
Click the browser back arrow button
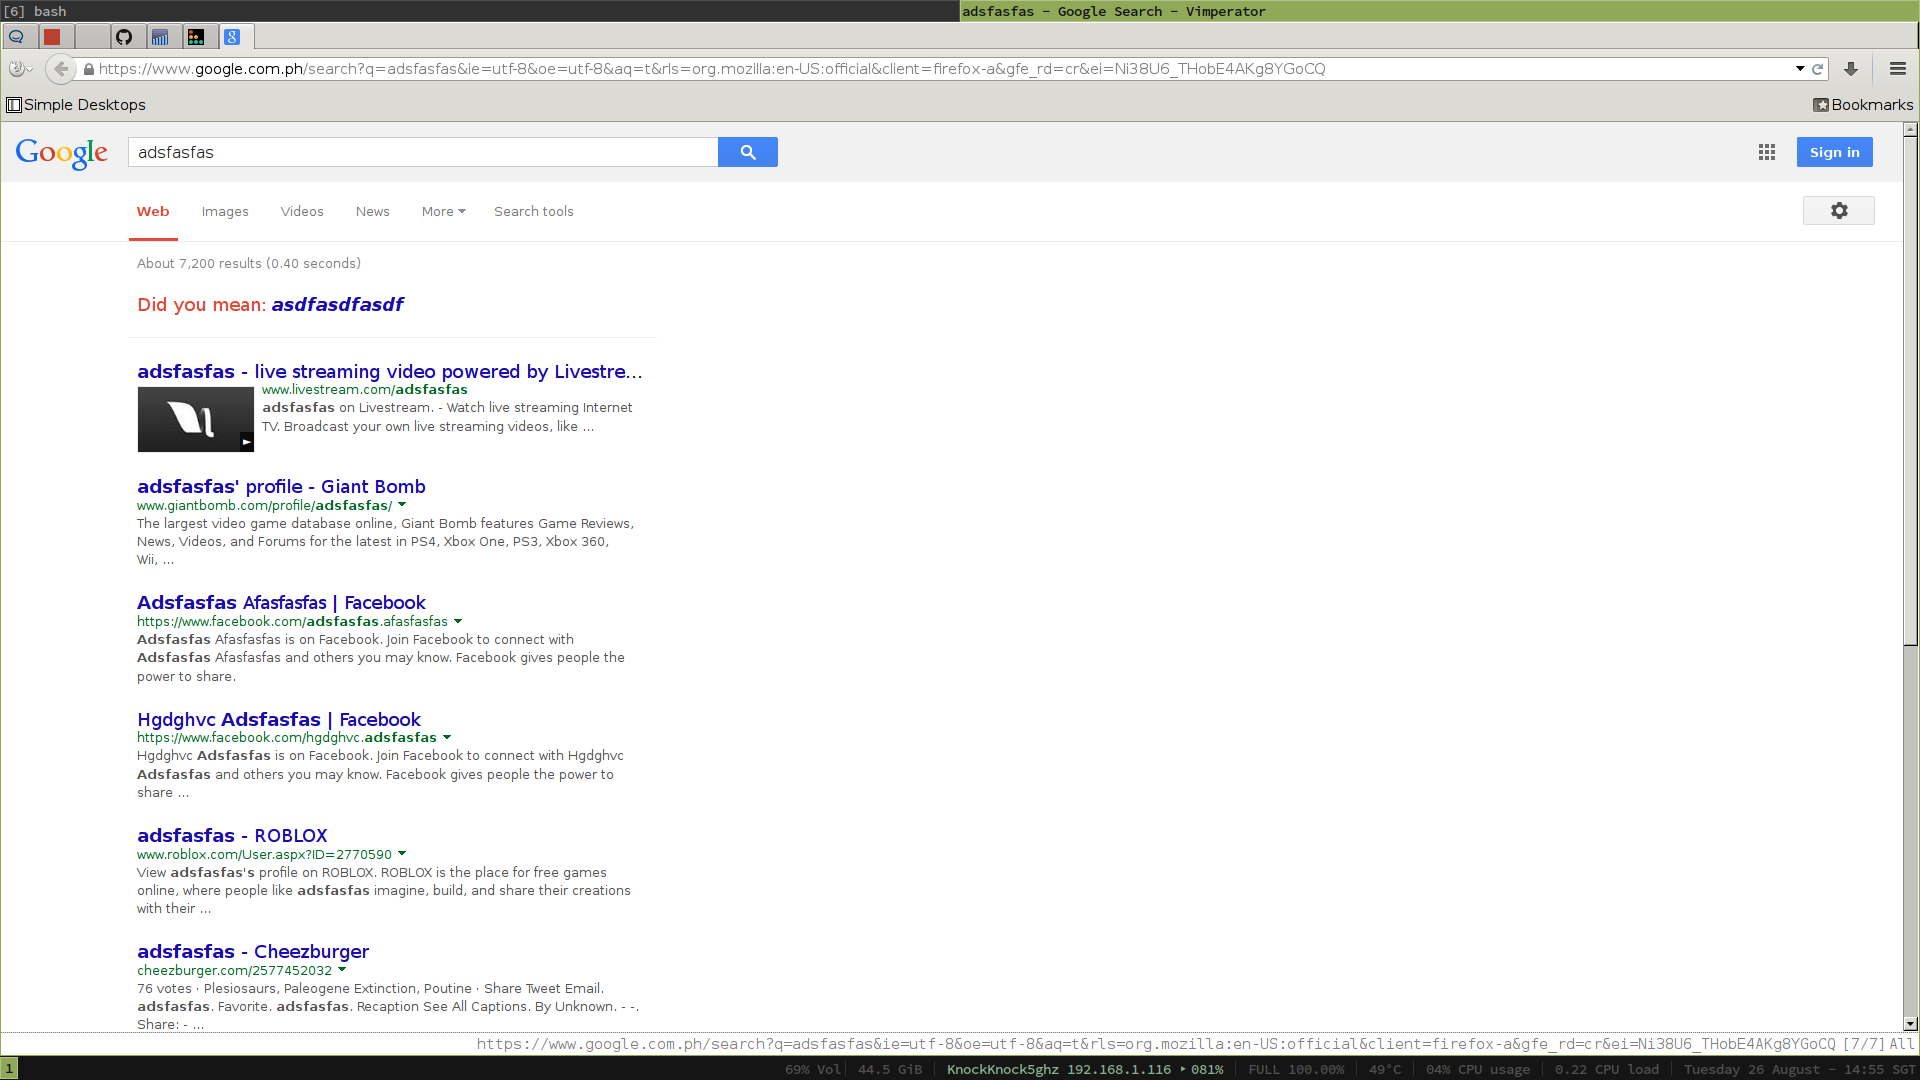(x=61, y=69)
